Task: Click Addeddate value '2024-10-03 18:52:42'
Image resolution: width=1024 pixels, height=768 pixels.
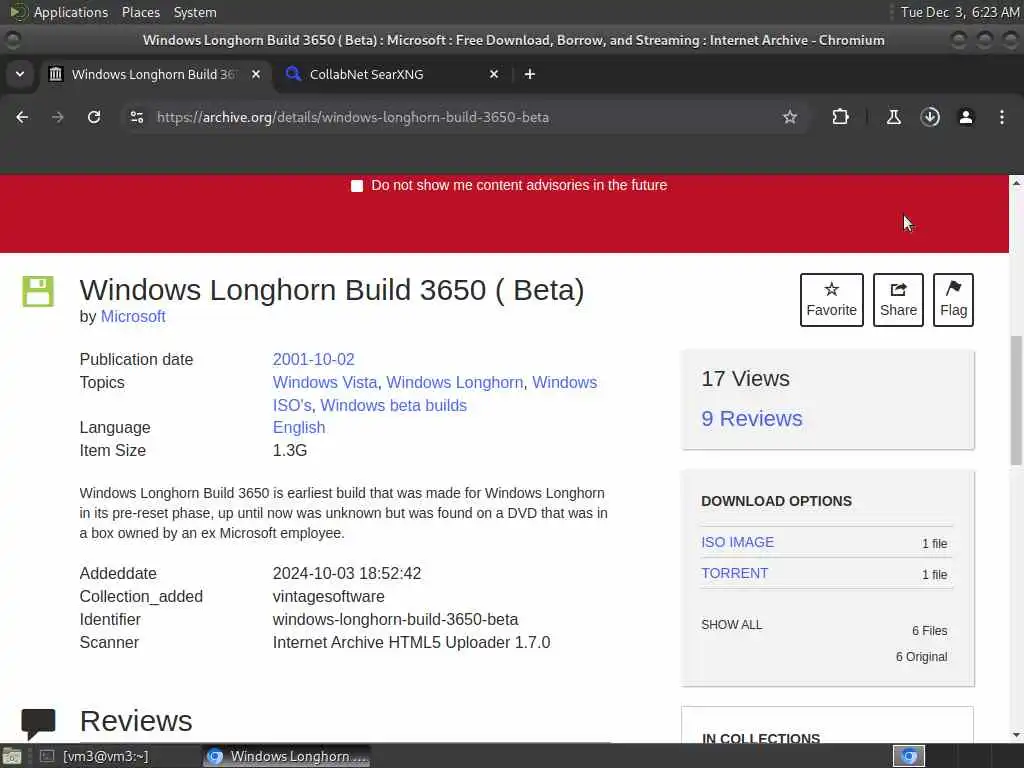Action: (347, 573)
